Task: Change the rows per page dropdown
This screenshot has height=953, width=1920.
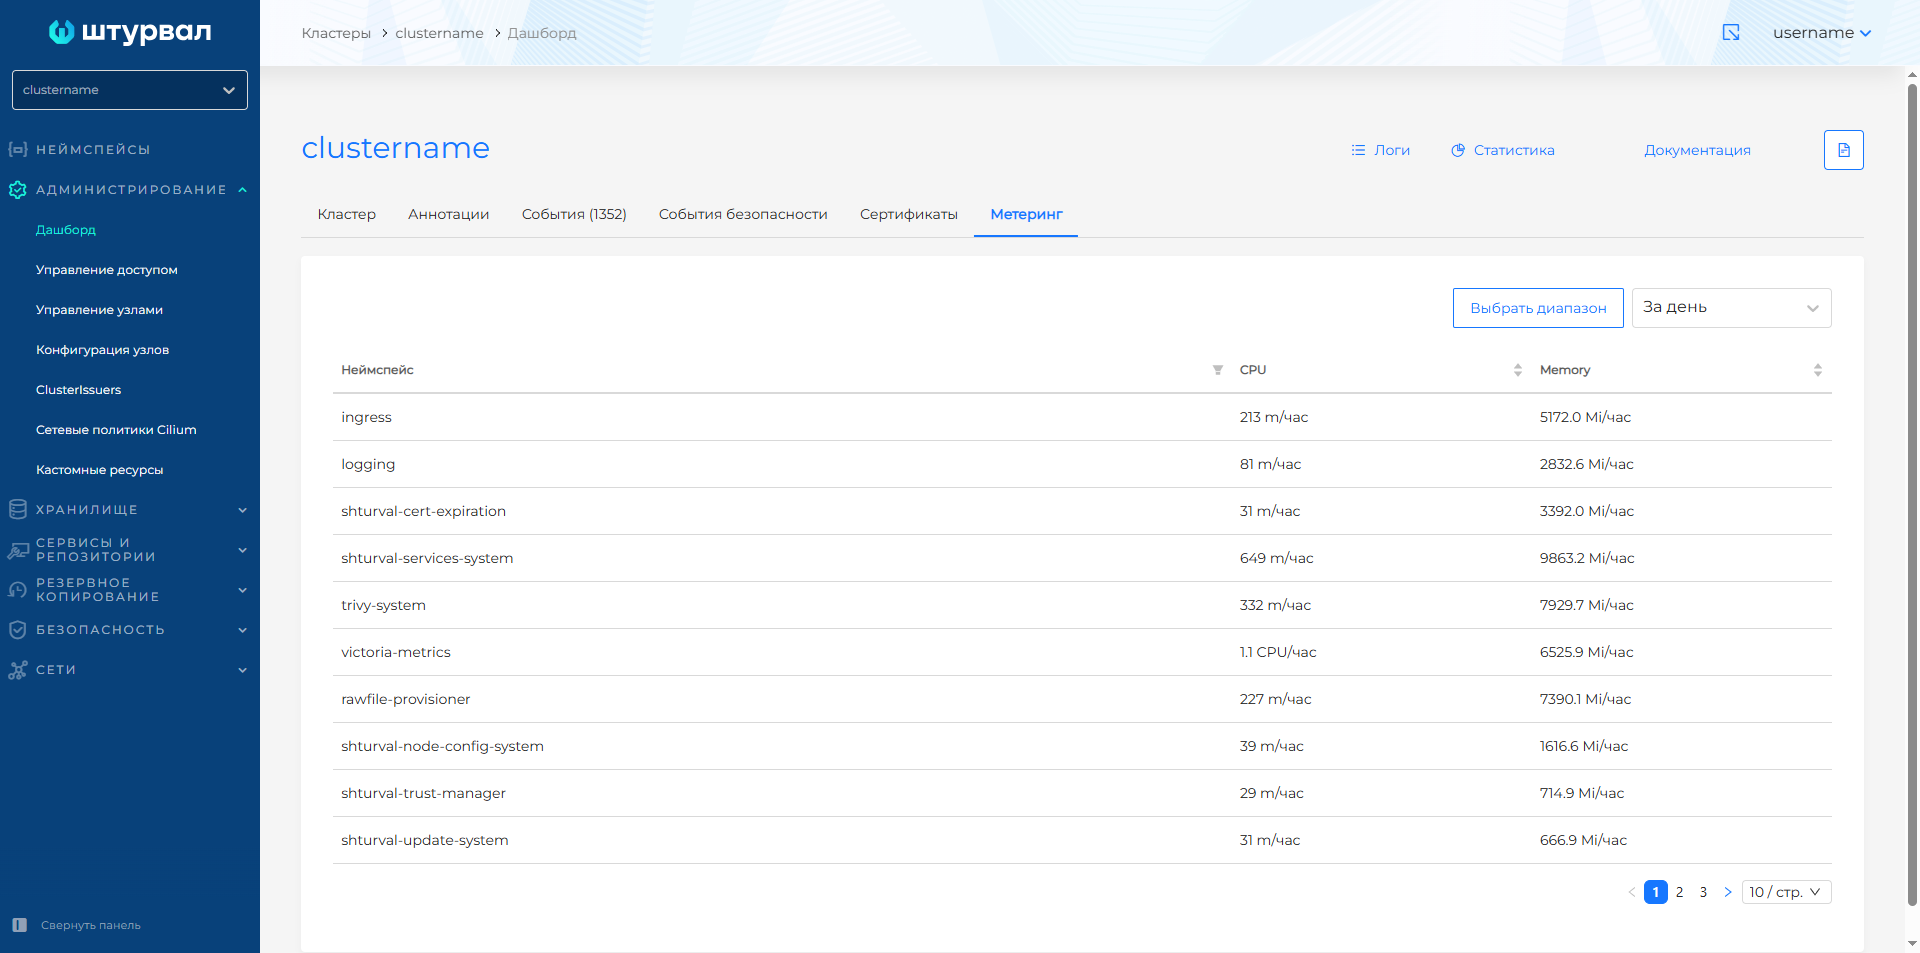Action: click(x=1786, y=892)
